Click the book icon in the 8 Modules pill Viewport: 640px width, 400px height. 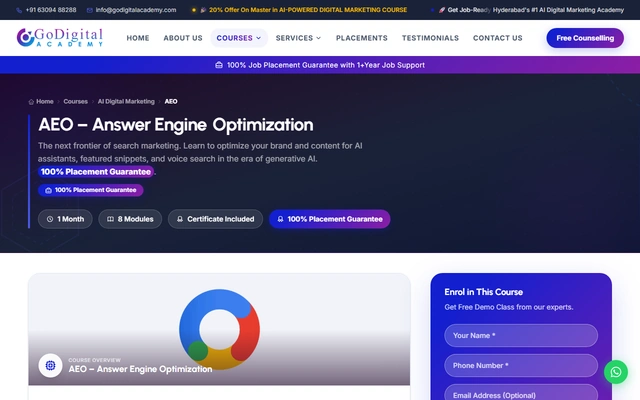[x=110, y=219]
